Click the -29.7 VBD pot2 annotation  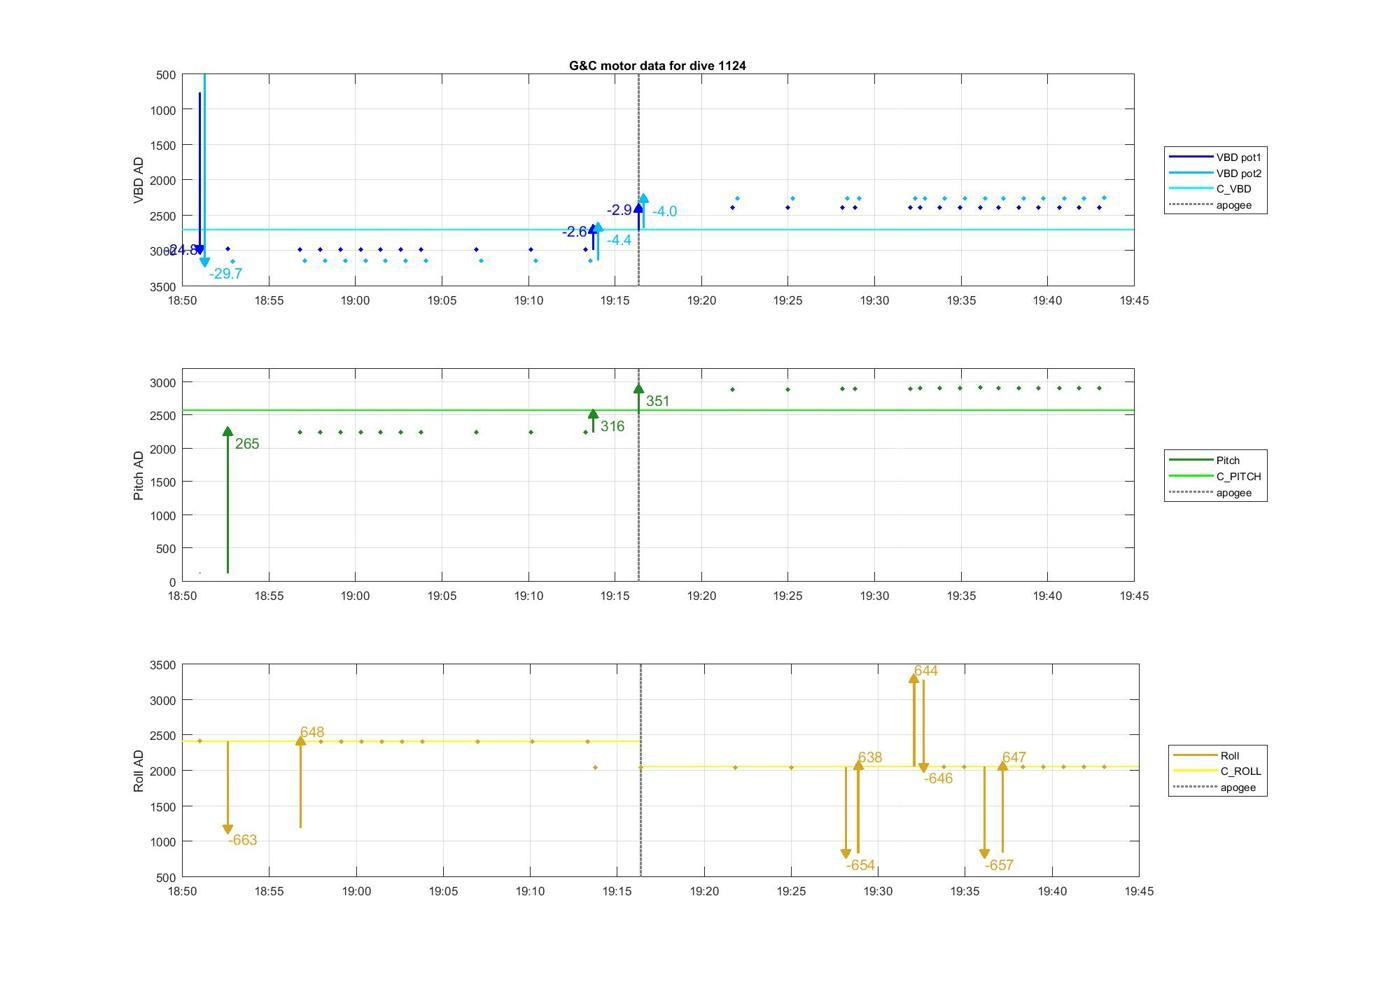[226, 273]
